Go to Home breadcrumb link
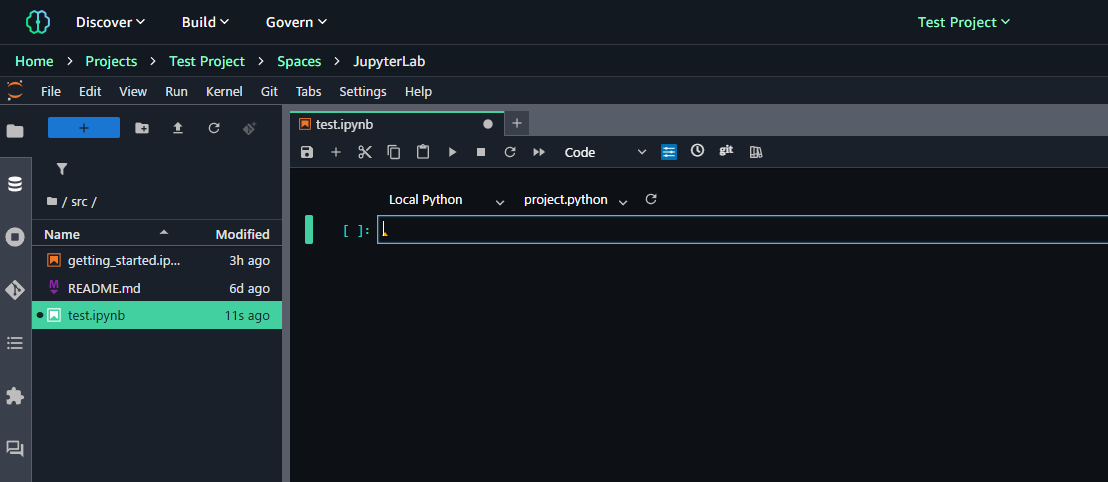This screenshot has height=482, width=1108. point(34,61)
